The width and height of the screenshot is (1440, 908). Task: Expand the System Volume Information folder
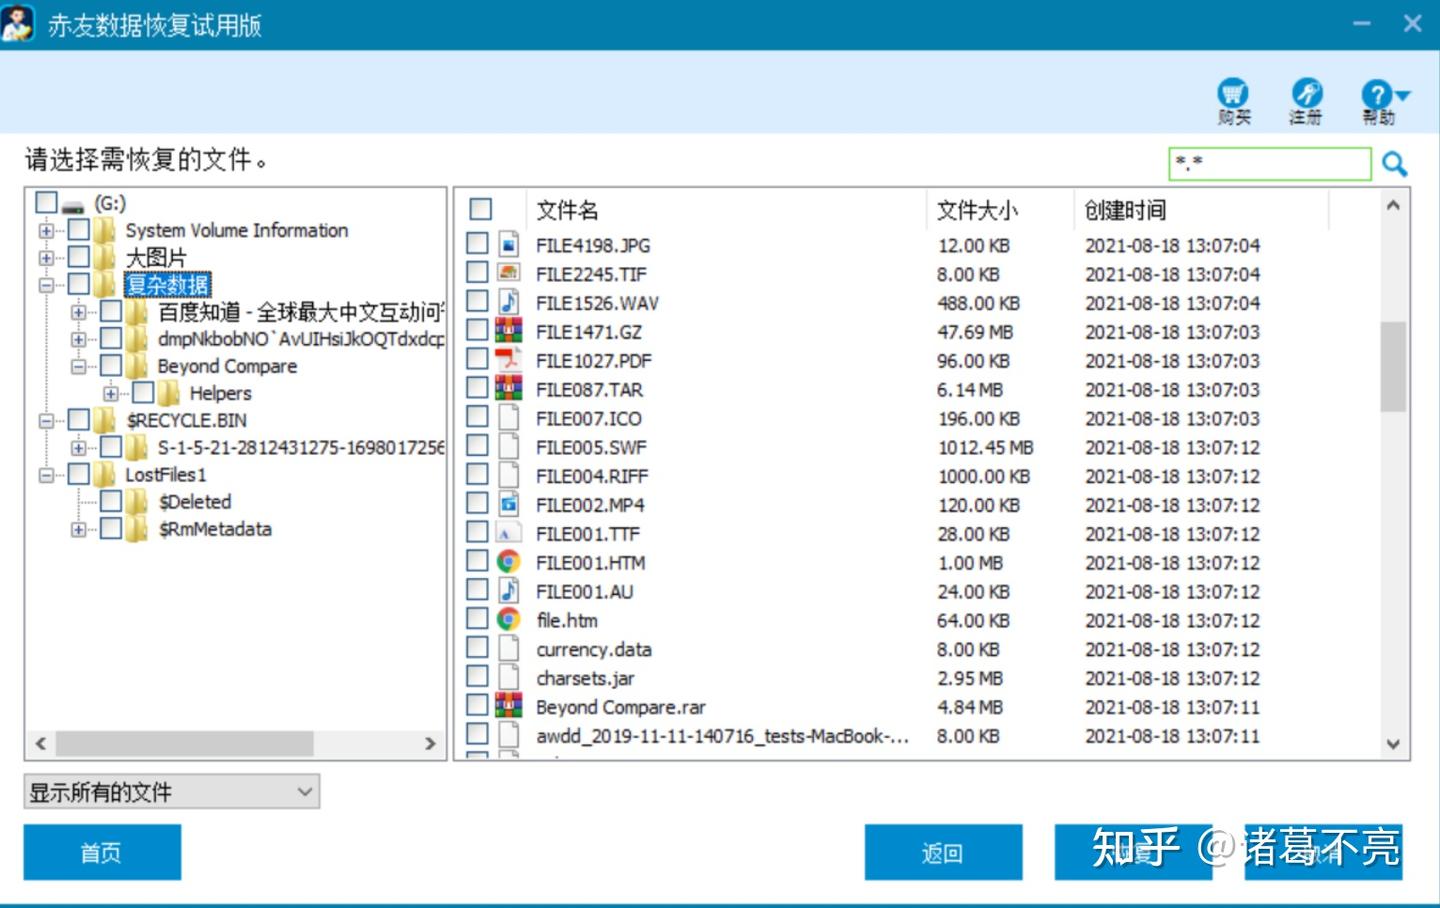[46, 231]
